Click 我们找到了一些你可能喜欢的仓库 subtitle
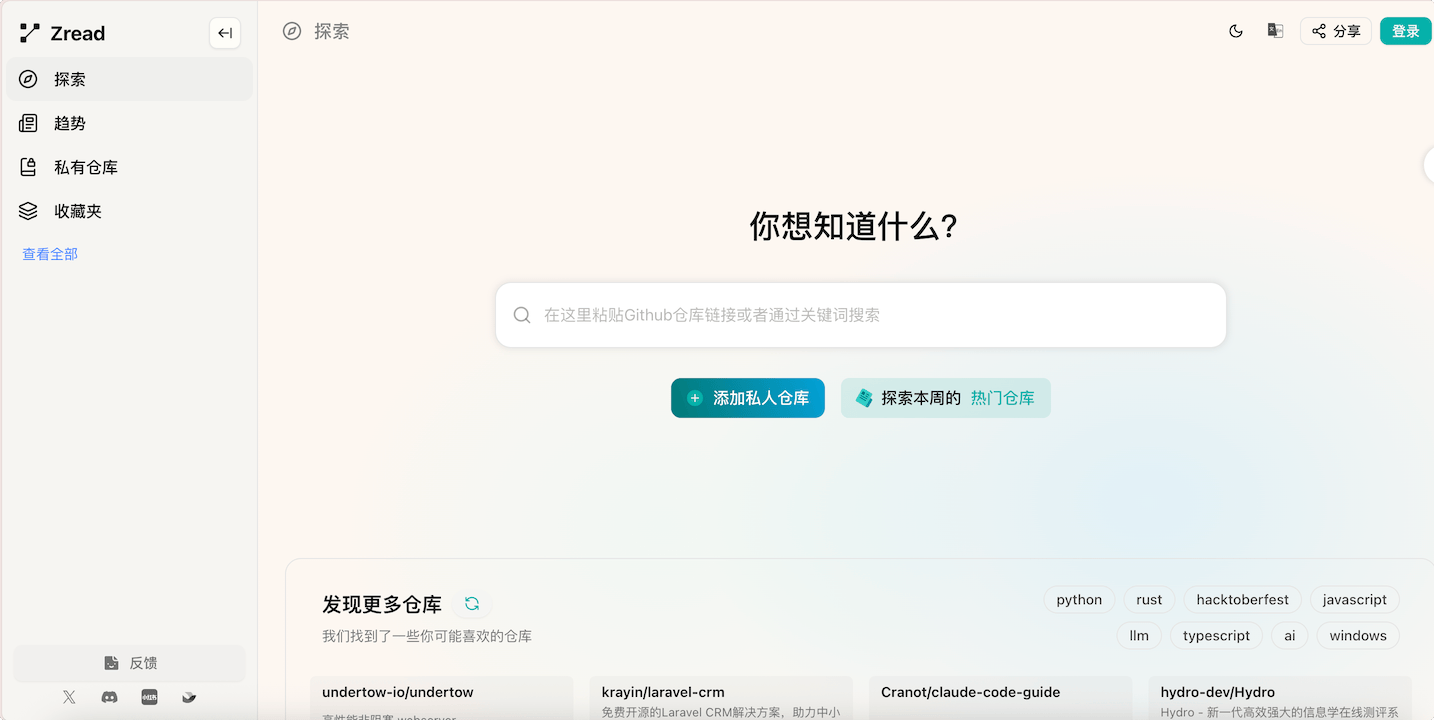Image resolution: width=1434 pixels, height=720 pixels. click(x=427, y=636)
